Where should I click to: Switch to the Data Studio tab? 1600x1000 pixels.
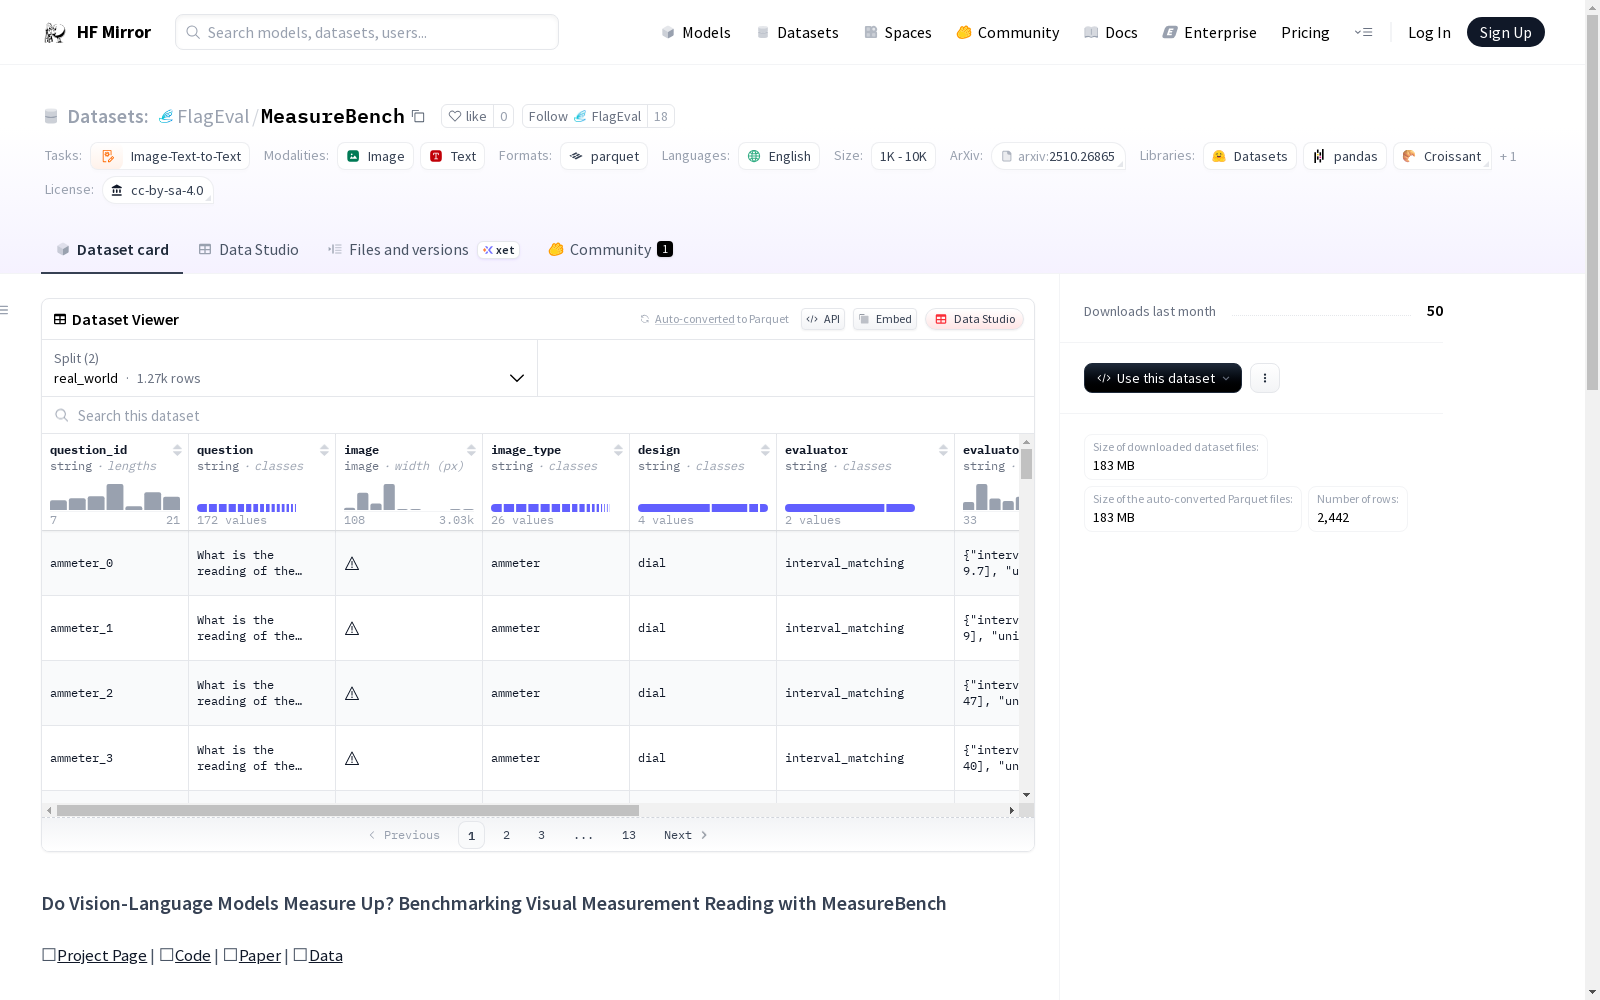(x=249, y=250)
